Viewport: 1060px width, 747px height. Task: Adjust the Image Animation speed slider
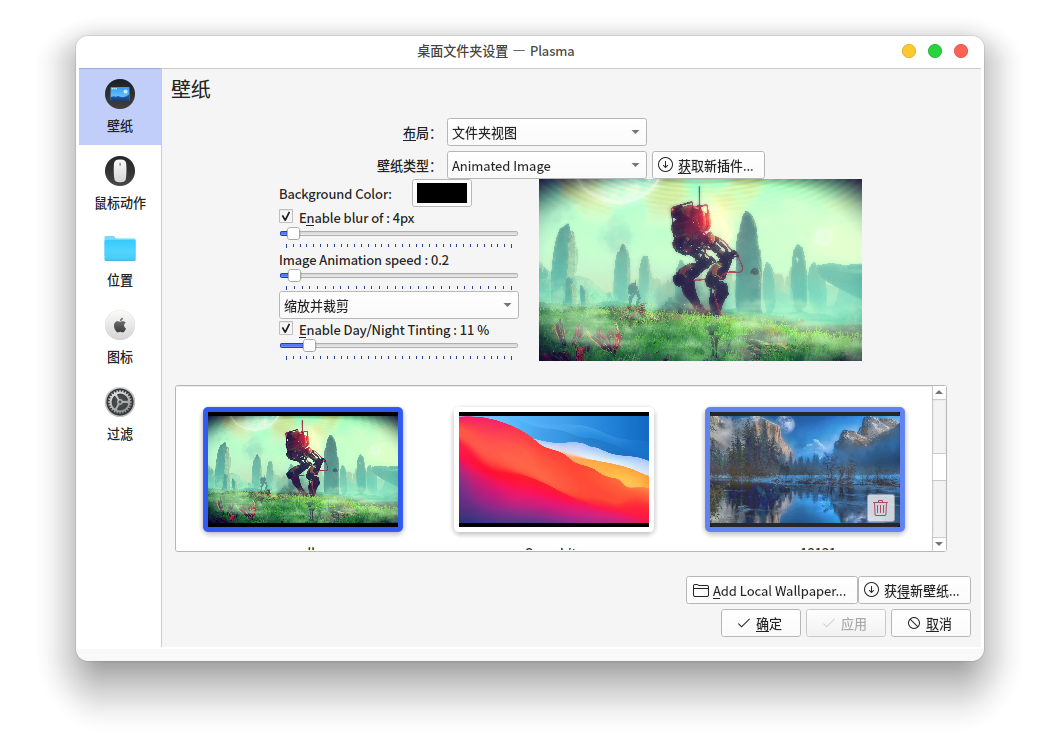click(x=399, y=276)
